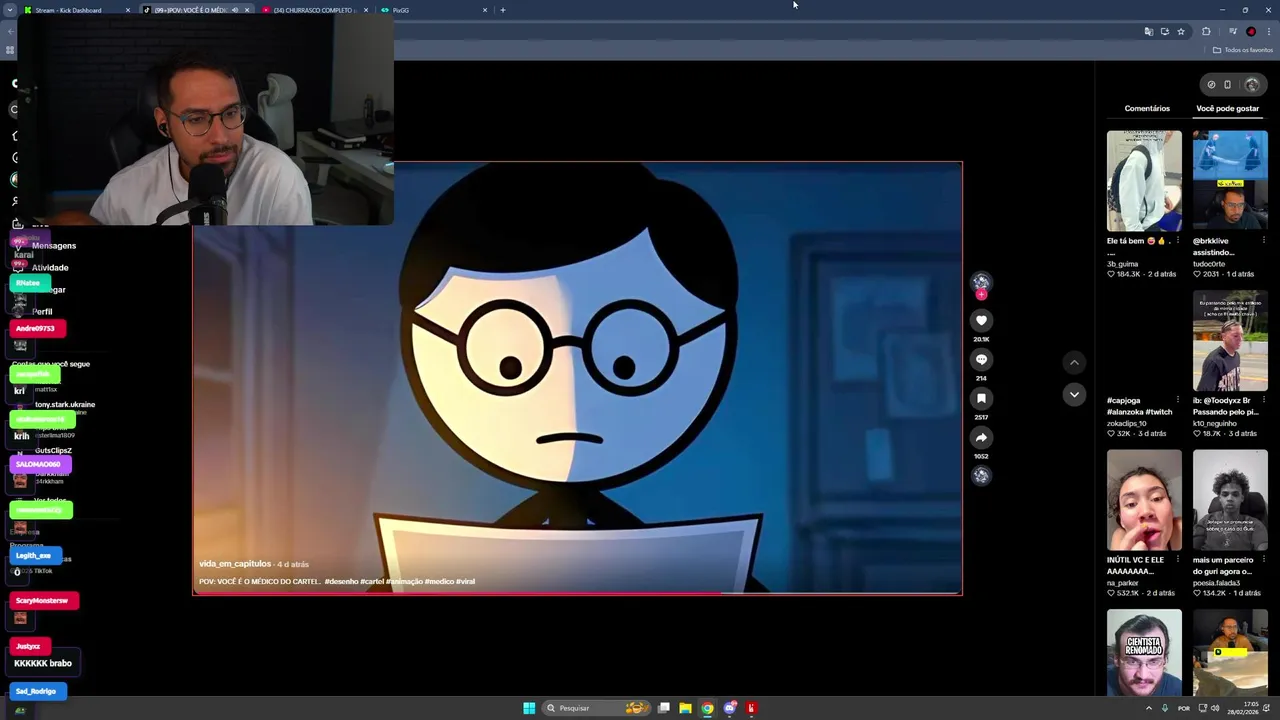
Task: Open the CIENTISTA RENOMADO video thumbnail
Action: pyautogui.click(x=1144, y=652)
